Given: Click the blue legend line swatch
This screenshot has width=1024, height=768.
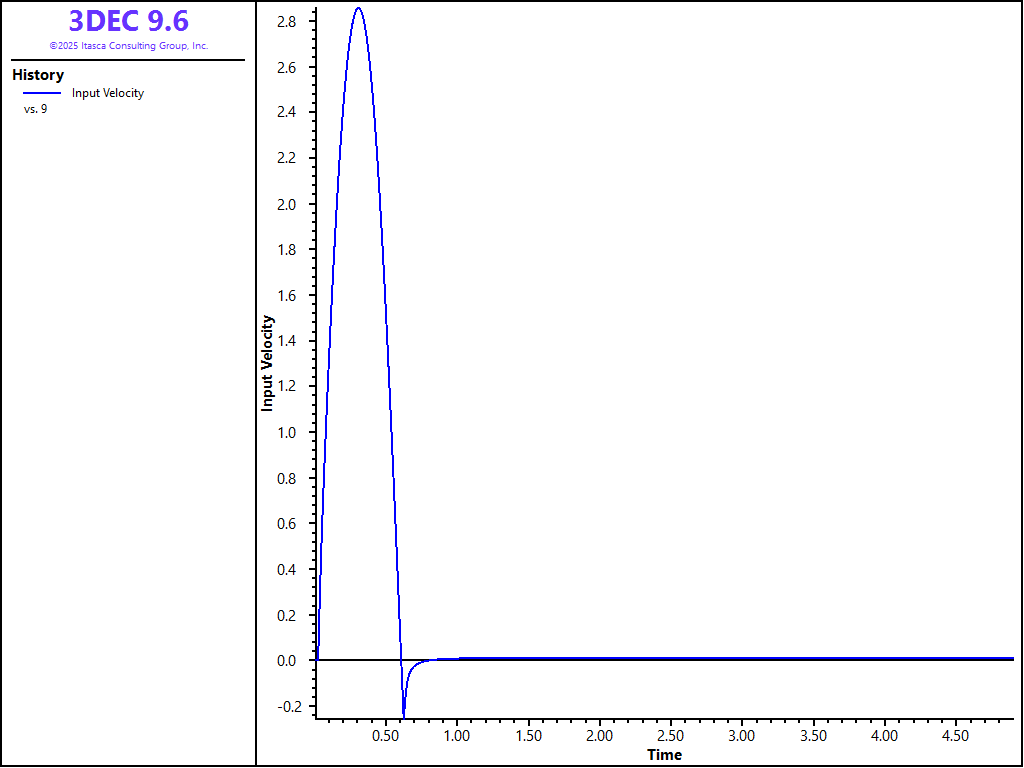Looking at the screenshot, I should coord(42,93).
